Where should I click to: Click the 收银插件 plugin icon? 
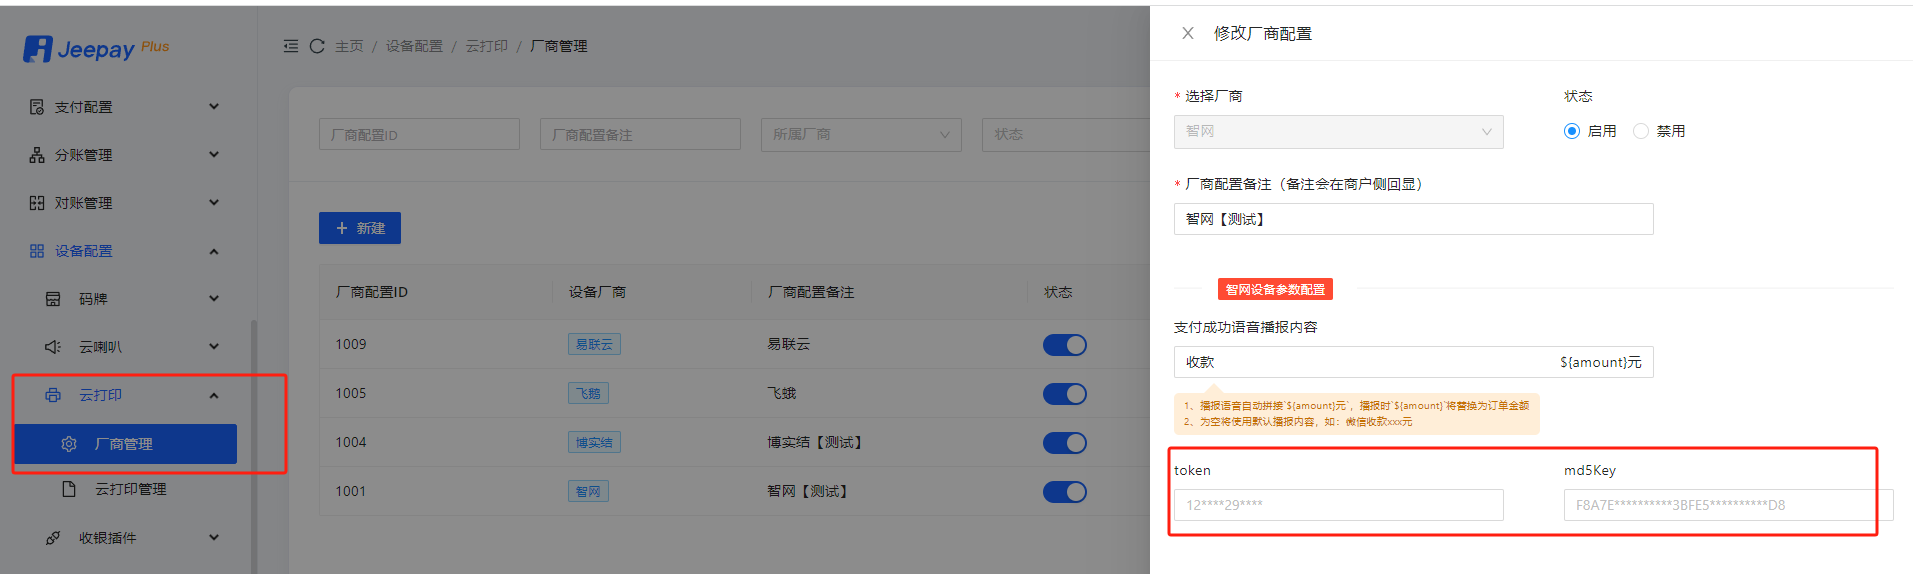click(x=53, y=538)
